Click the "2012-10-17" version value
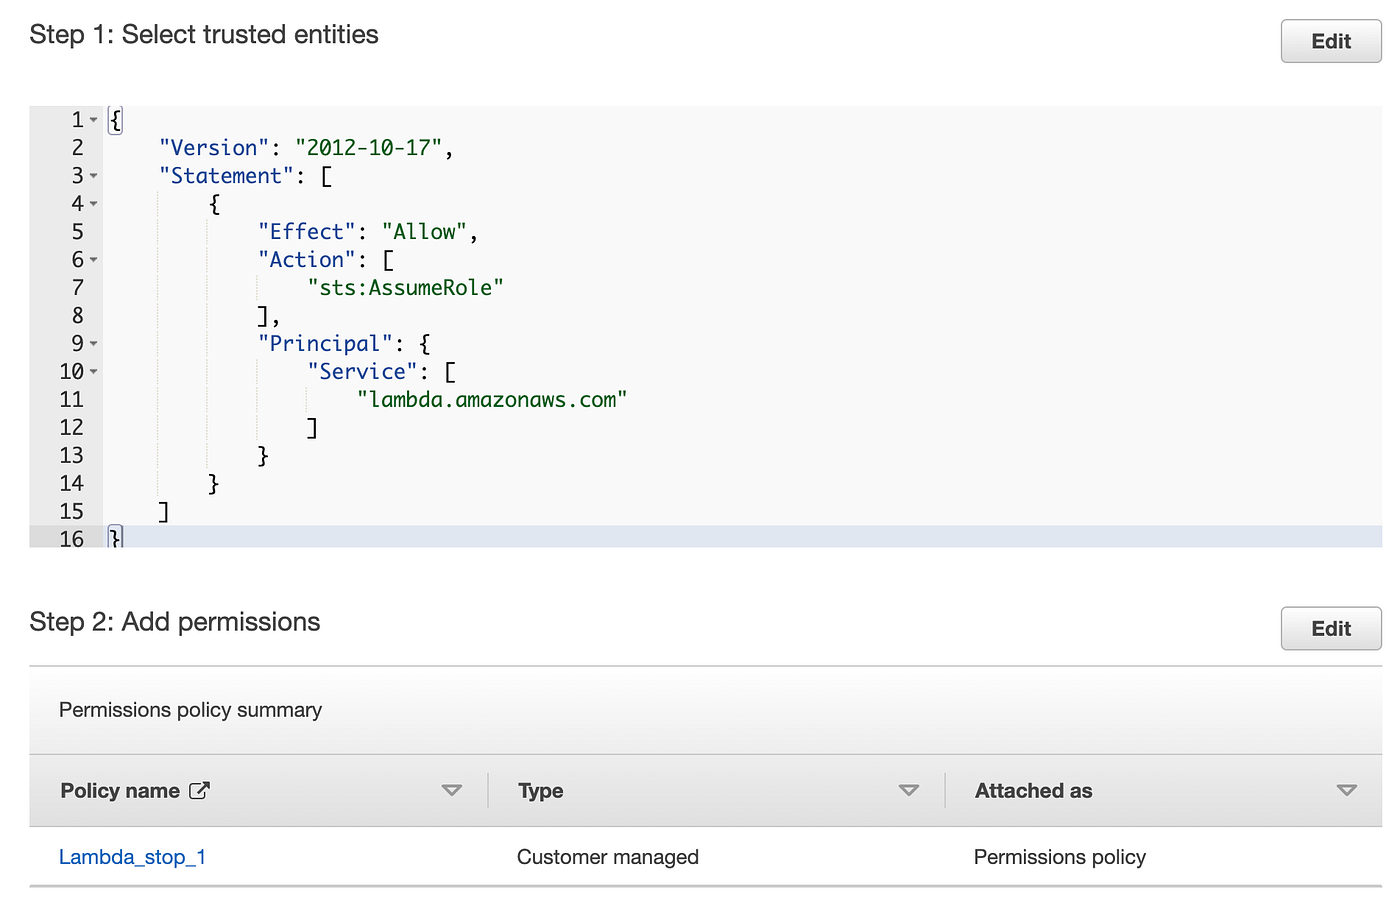1400x908 pixels. click(x=368, y=148)
